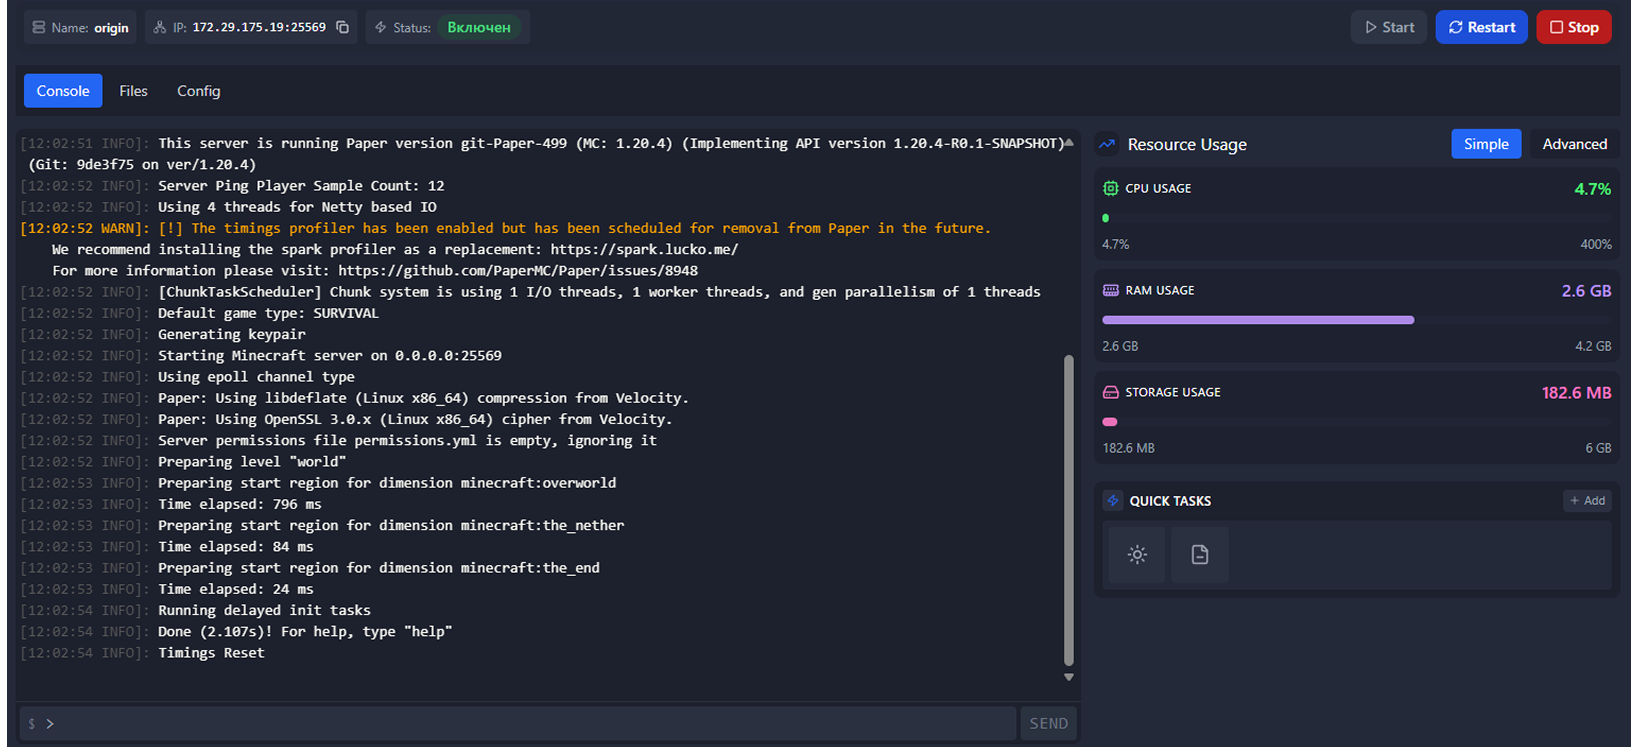Viewport: 1634px width, 747px height.
Task: Switch resource usage to Advanced view
Action: pyautogui.click(x=1574, y=144)
